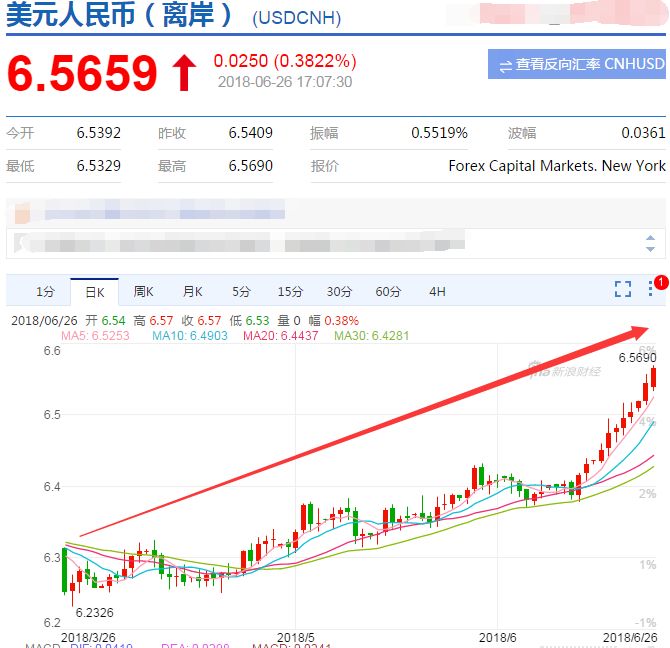Click the red up-arrow next to price
Image resolution: width=670 pixels, height=648 pixels.
click(x=184, y=73)
